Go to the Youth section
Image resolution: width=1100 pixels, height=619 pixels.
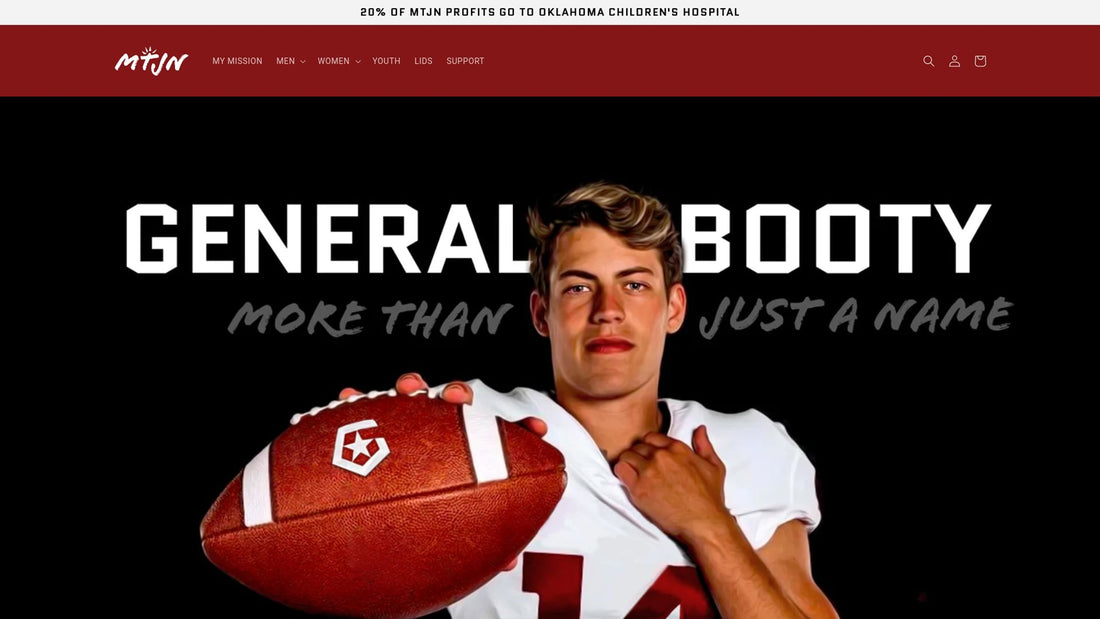pyautogui.click(x=386, y=61)
